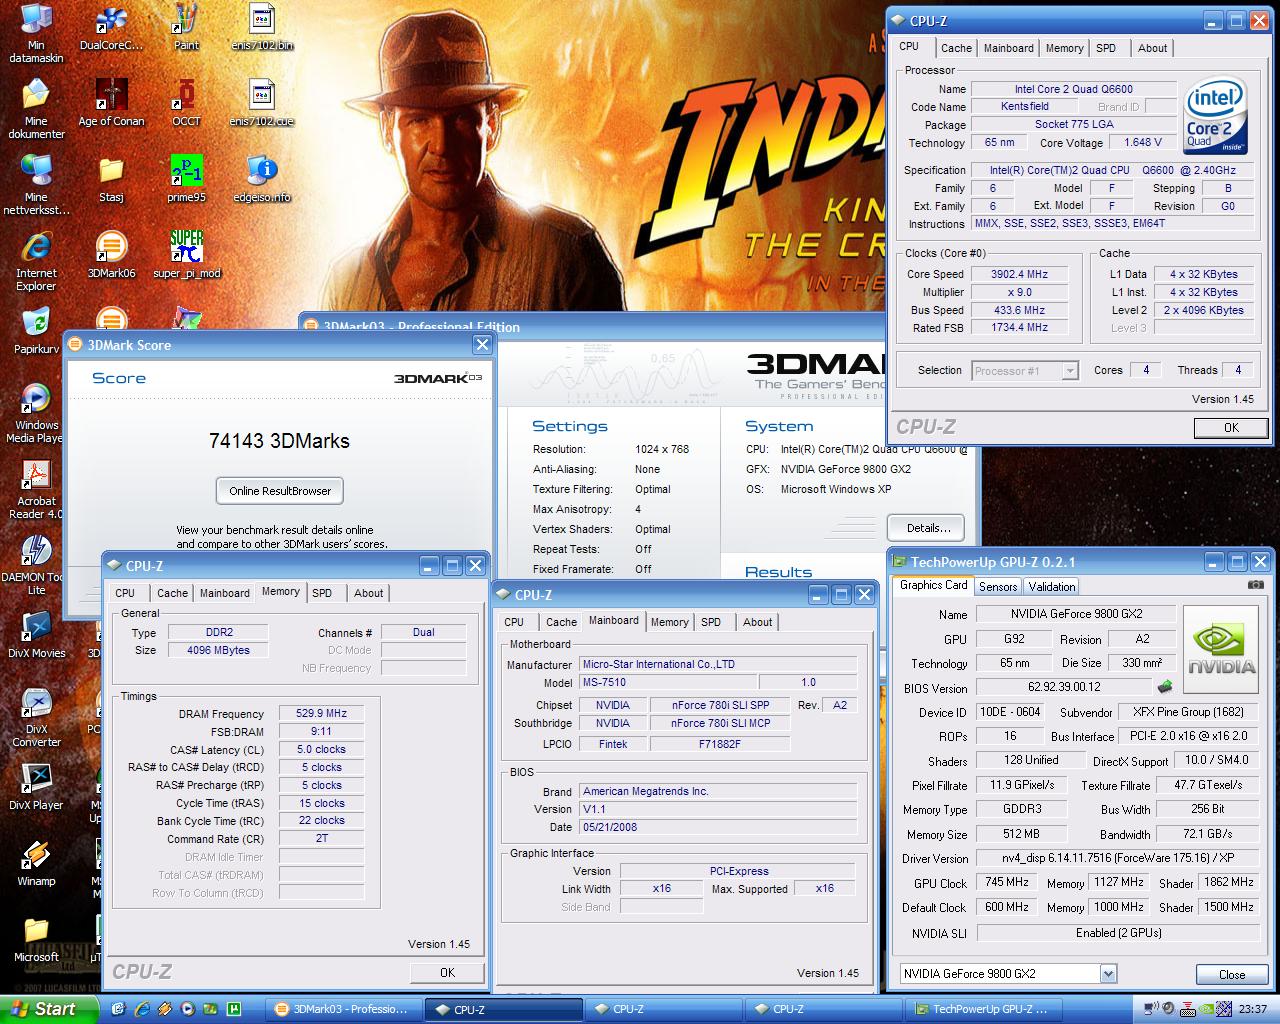Image resolution: width=1280 pixels, height=1024 pixels.
Task: Close the 3DMark Score window
Action: coord(482,345)
